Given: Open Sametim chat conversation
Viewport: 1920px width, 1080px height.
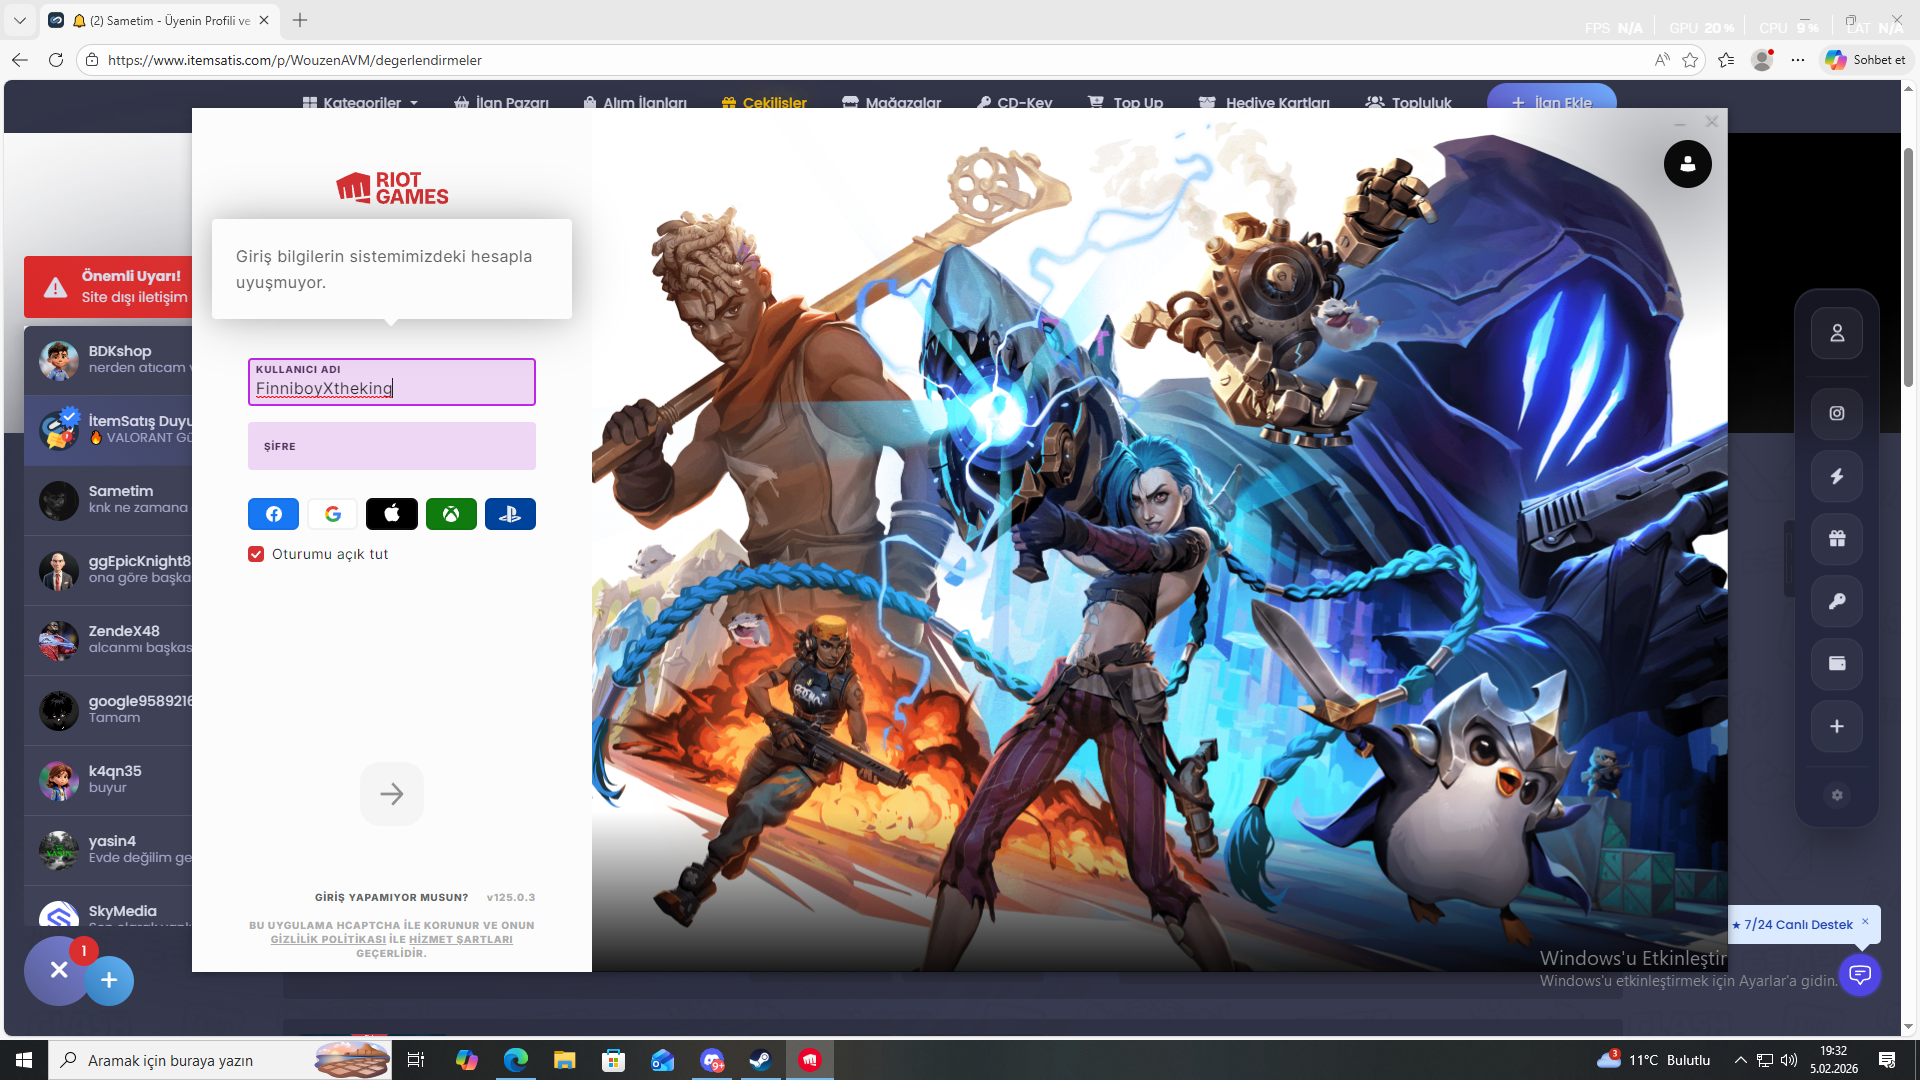Looking at the screenshot, I should tap(108, 500).
